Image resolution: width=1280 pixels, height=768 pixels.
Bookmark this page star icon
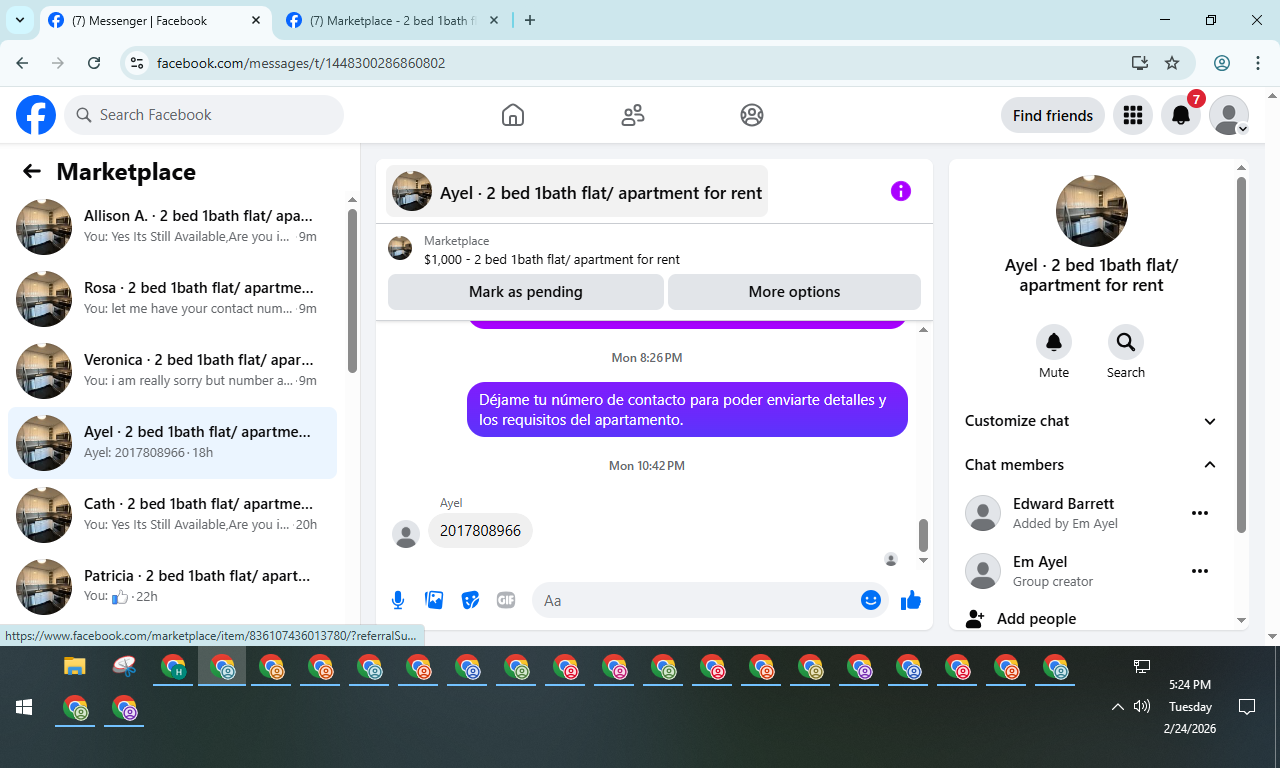click(1172, 63)
